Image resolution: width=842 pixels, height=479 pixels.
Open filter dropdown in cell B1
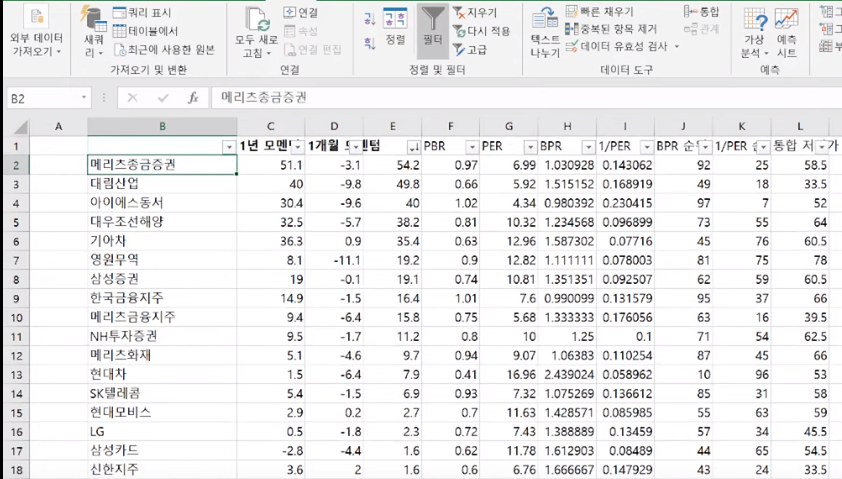pyautogui.click(x=229, y=147)
